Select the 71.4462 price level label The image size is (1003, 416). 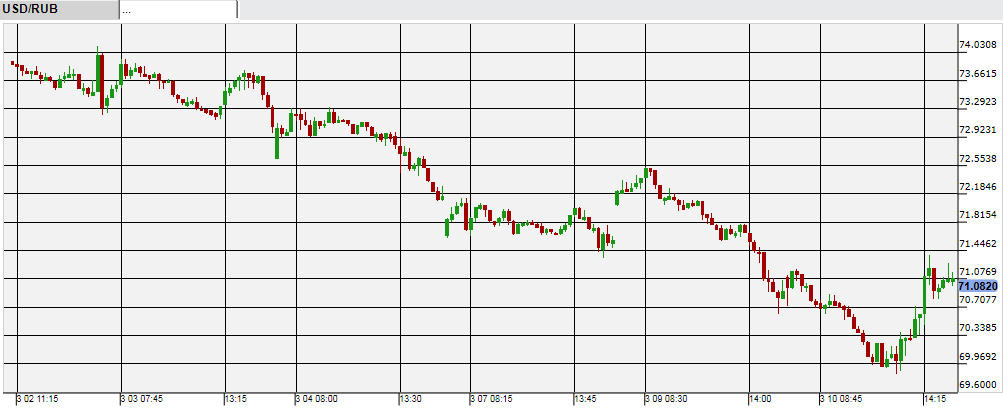coord(978,243)
